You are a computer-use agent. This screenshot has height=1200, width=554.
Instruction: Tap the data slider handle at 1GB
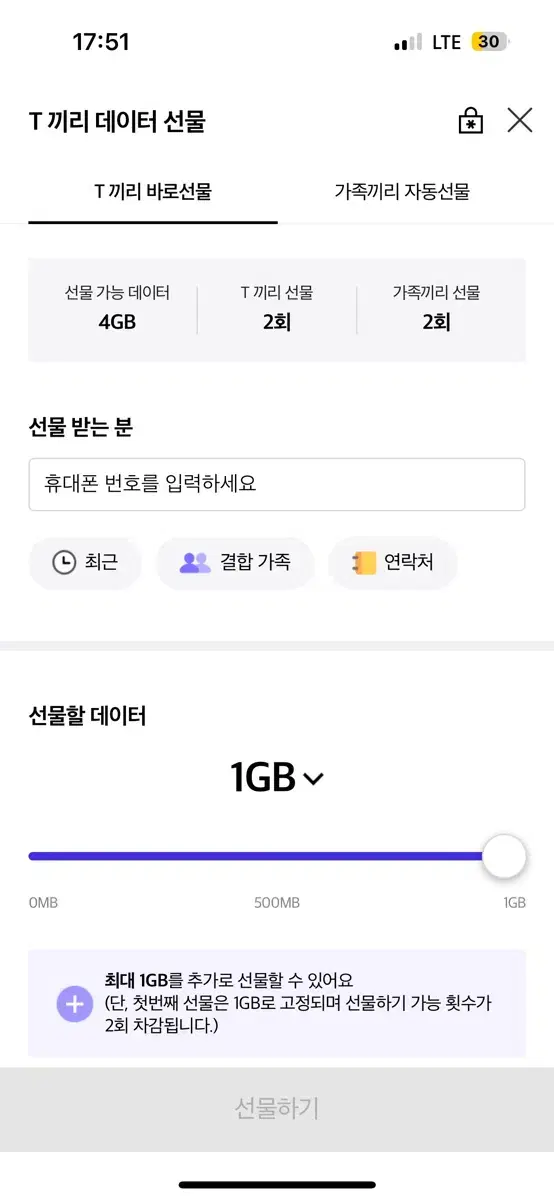click(x=504, y=856)
